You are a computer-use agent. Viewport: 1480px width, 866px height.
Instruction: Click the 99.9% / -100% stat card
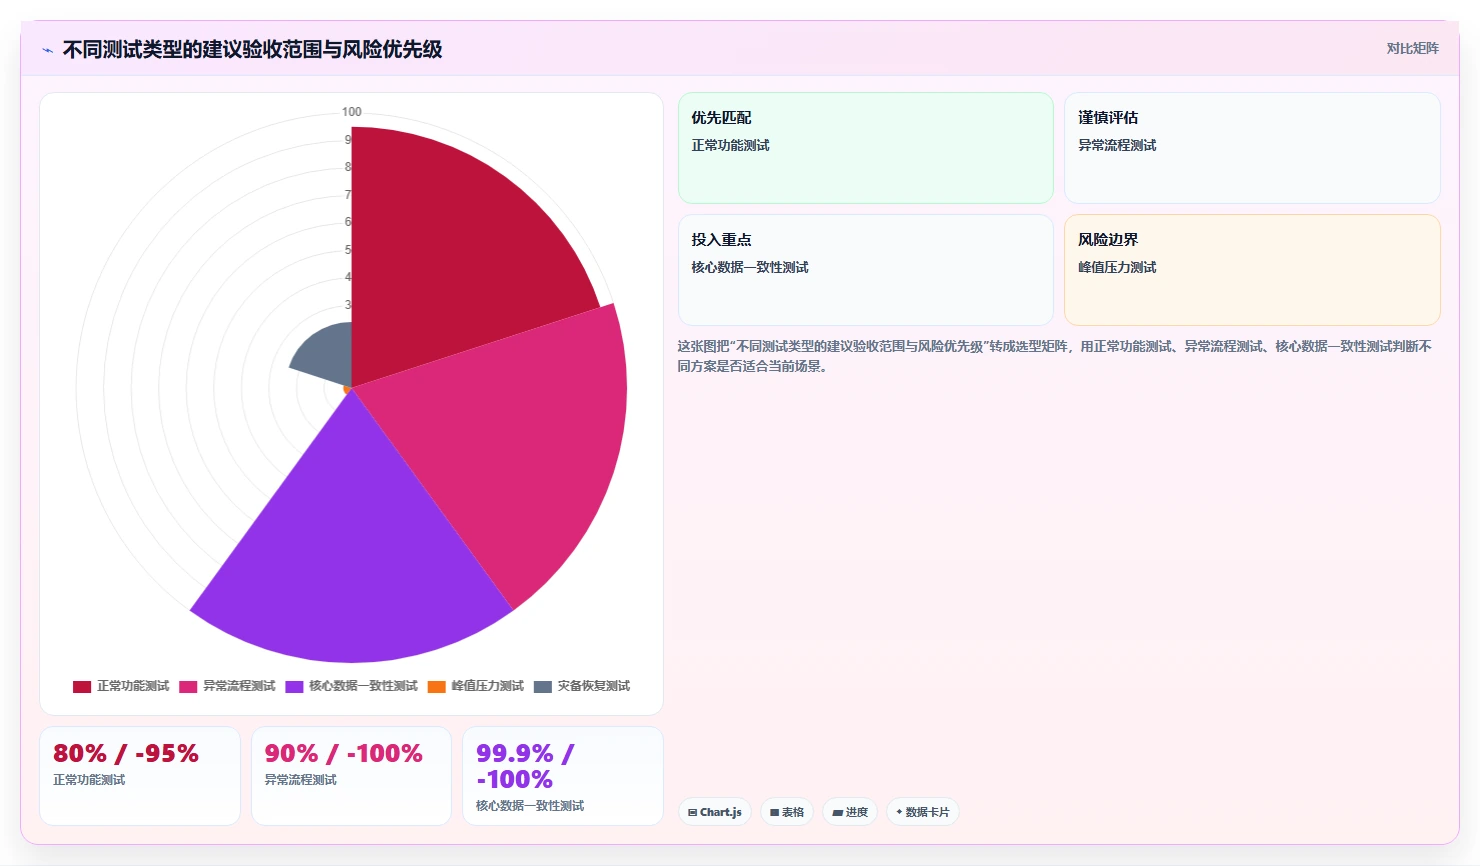coord(563,776)
